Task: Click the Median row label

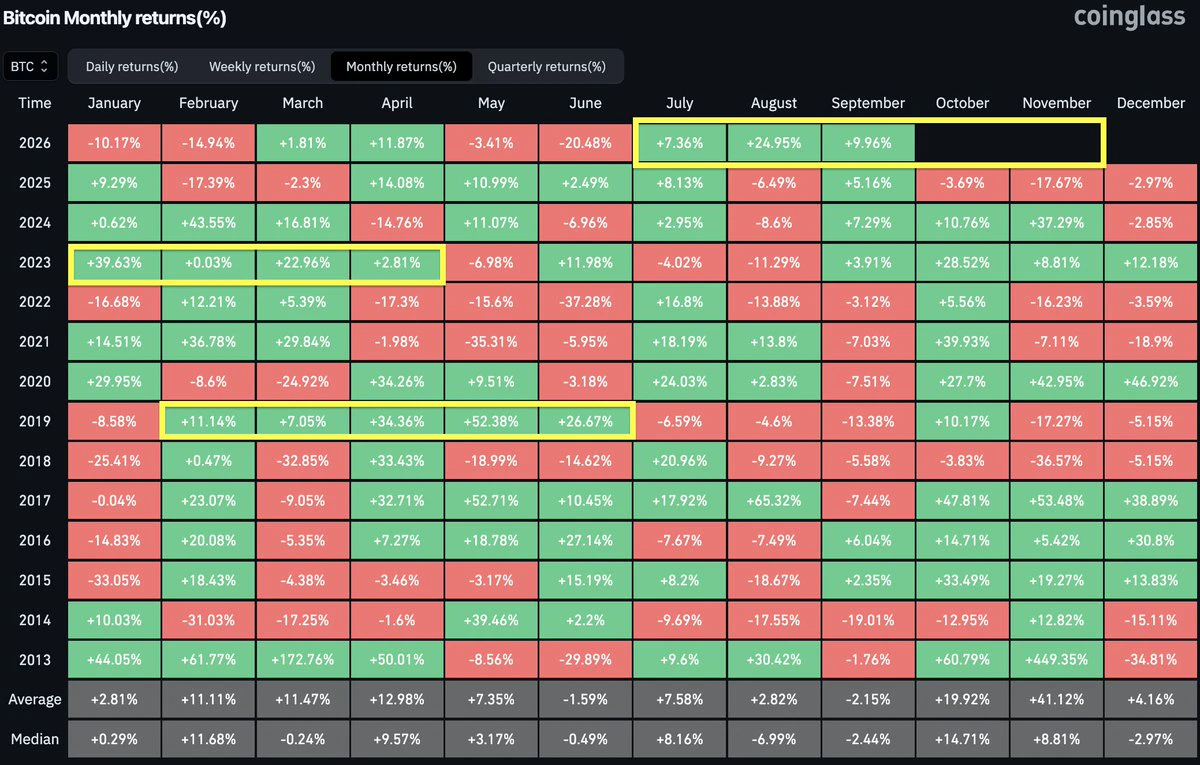Action: (34, 739)
